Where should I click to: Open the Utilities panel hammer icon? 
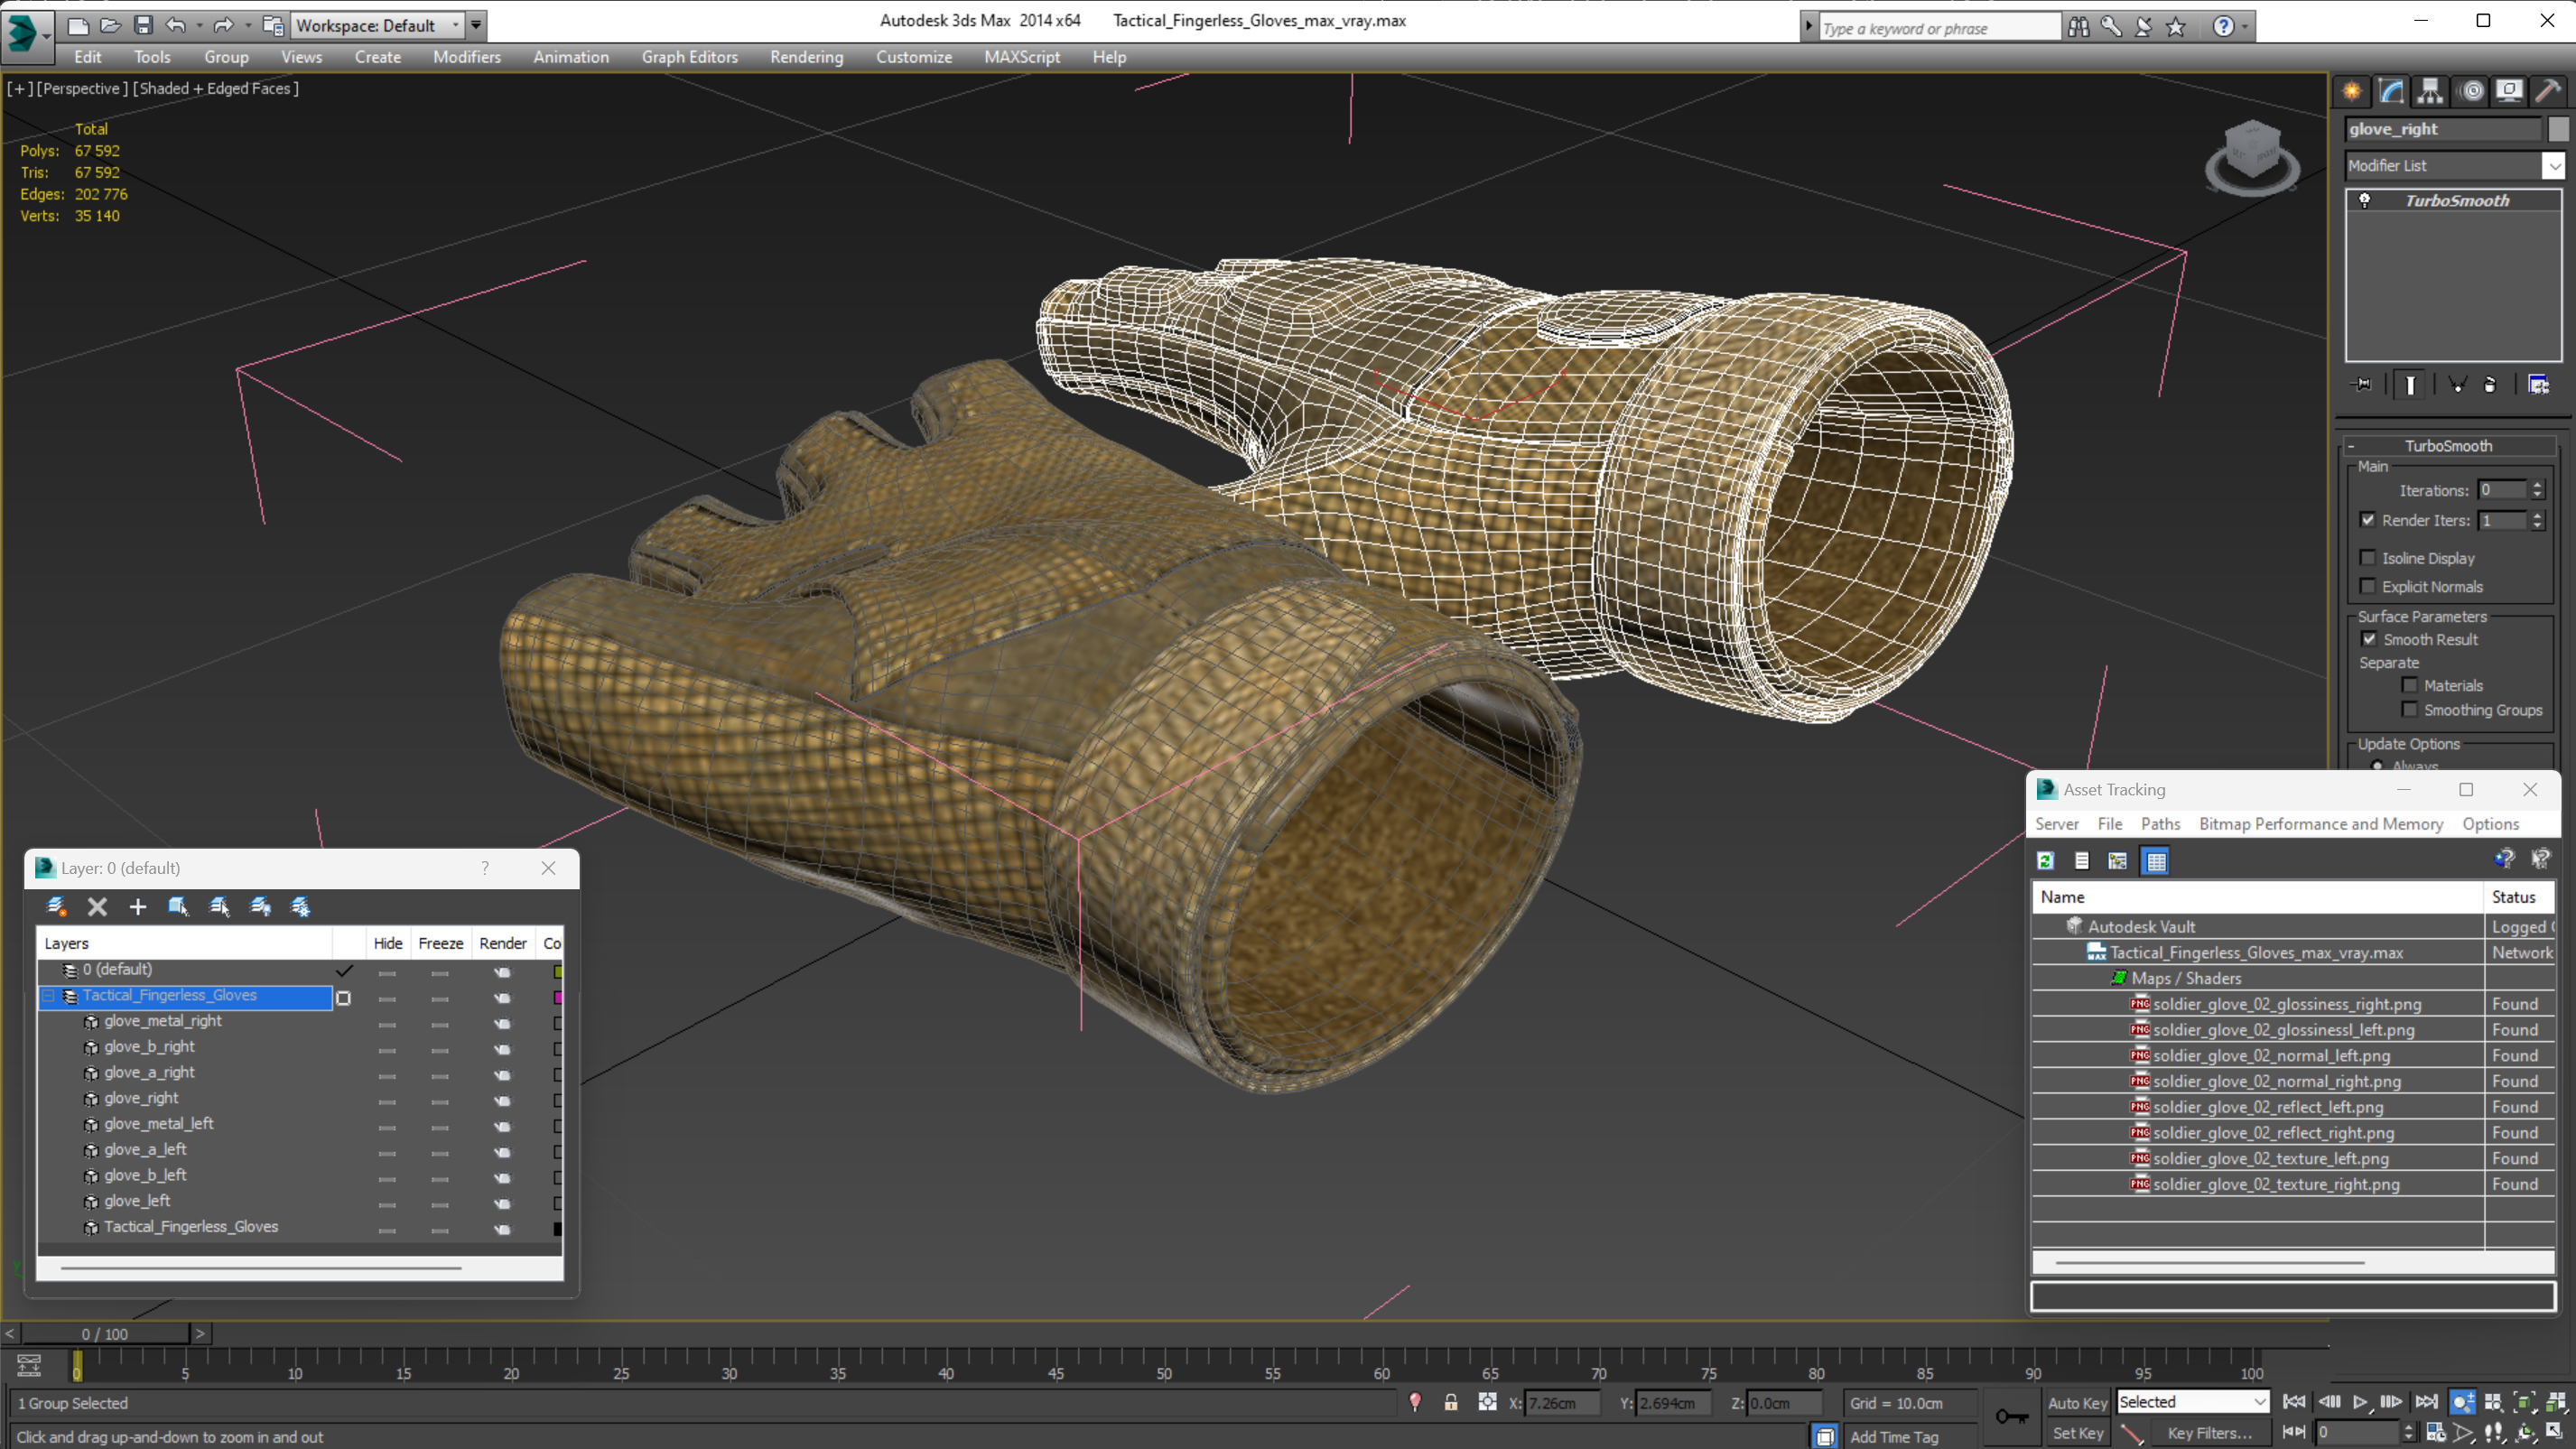2548,91
